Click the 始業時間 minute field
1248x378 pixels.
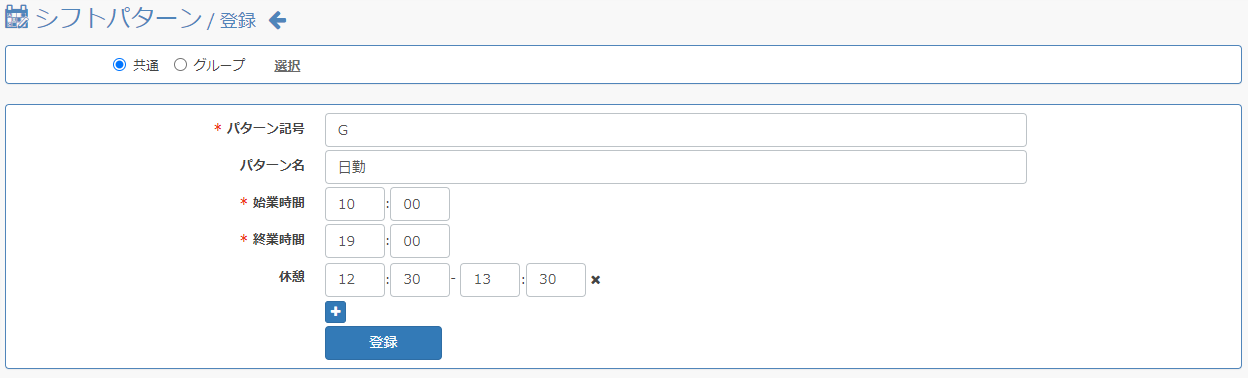[420, 204]
